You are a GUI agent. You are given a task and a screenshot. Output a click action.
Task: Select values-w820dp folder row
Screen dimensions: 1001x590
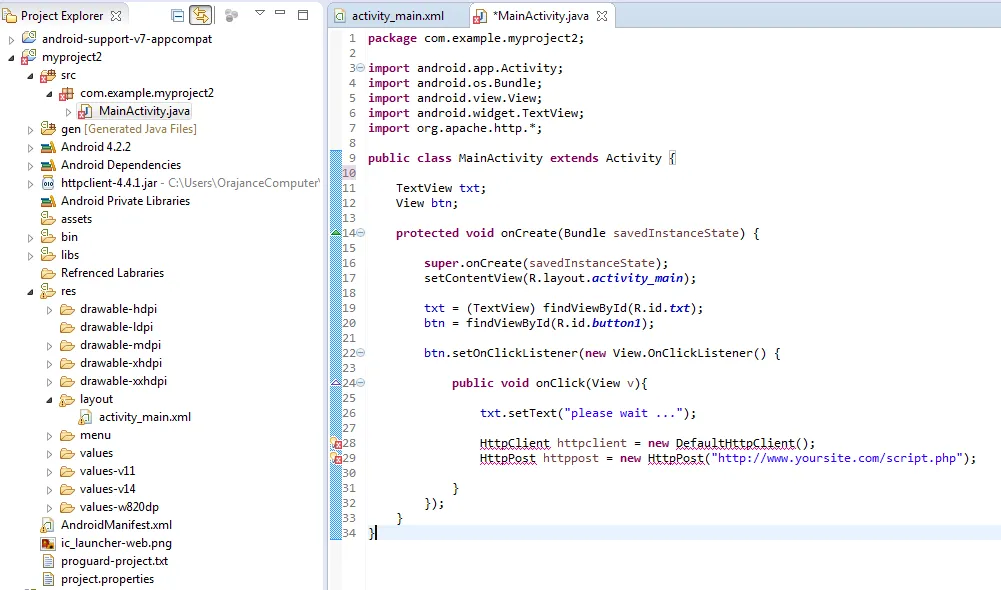click(x=119, y=507)
